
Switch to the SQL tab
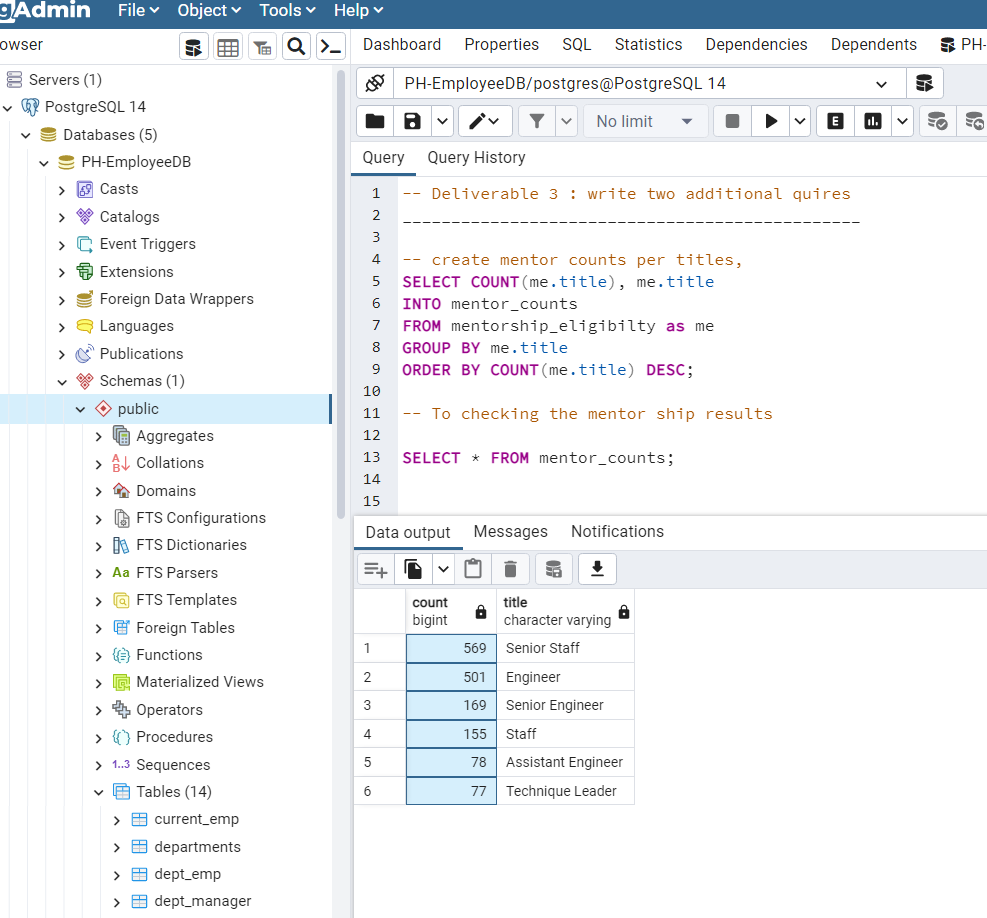[x=577, y=45]
